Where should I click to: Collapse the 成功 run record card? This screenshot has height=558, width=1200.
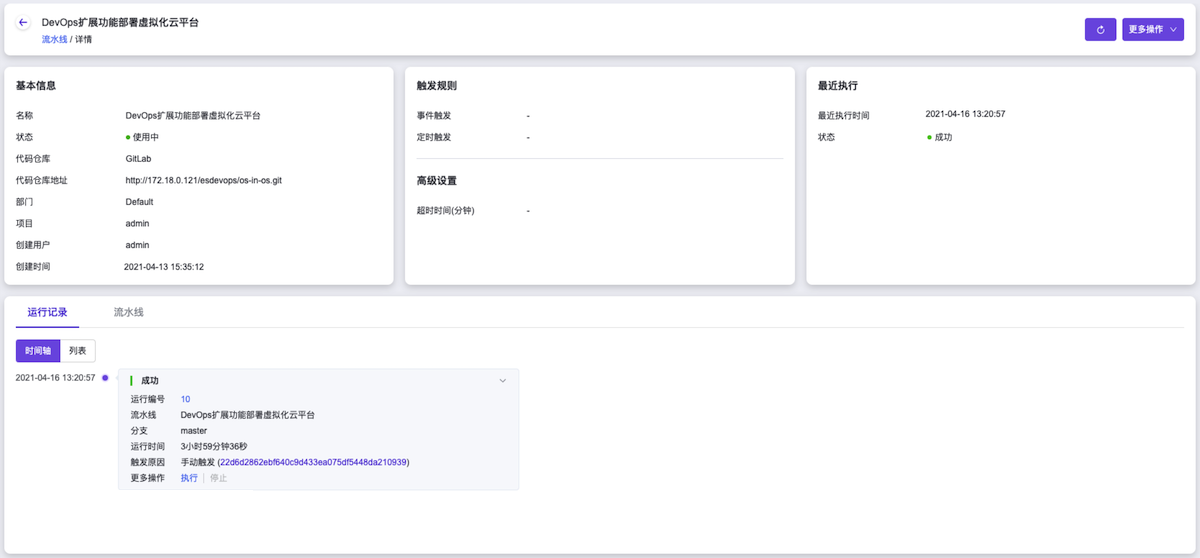coord(503,381)
